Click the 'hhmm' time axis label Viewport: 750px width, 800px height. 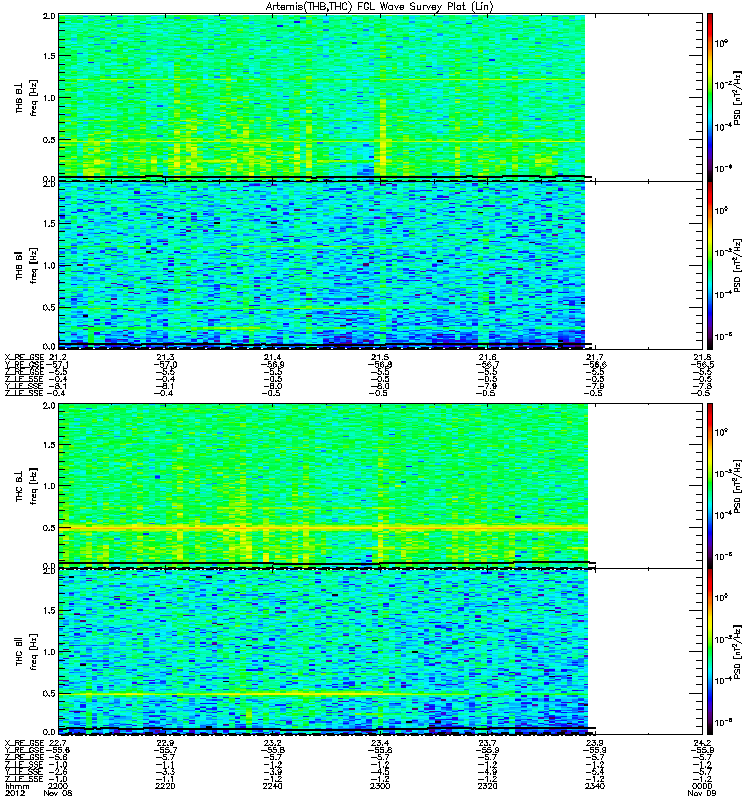click(x=15, y=787)
